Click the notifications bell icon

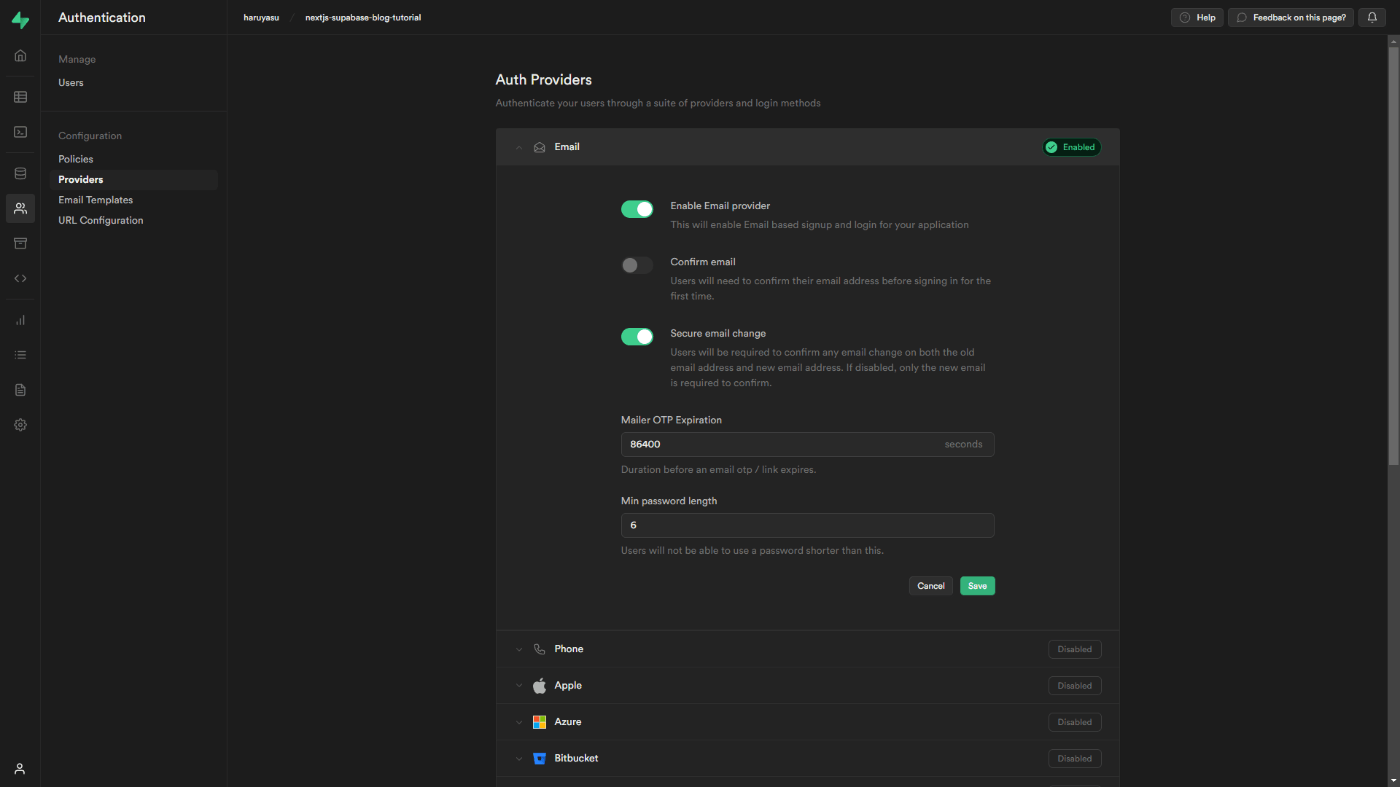[x=1372, y=17]
